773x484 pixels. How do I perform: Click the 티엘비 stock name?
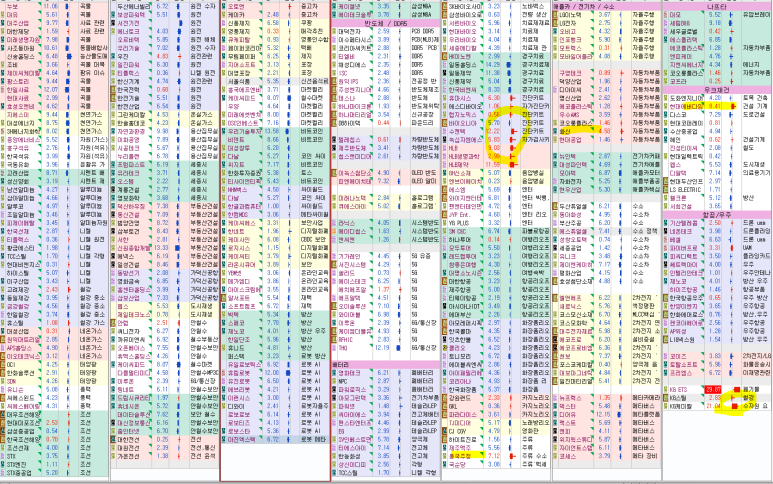347,57
